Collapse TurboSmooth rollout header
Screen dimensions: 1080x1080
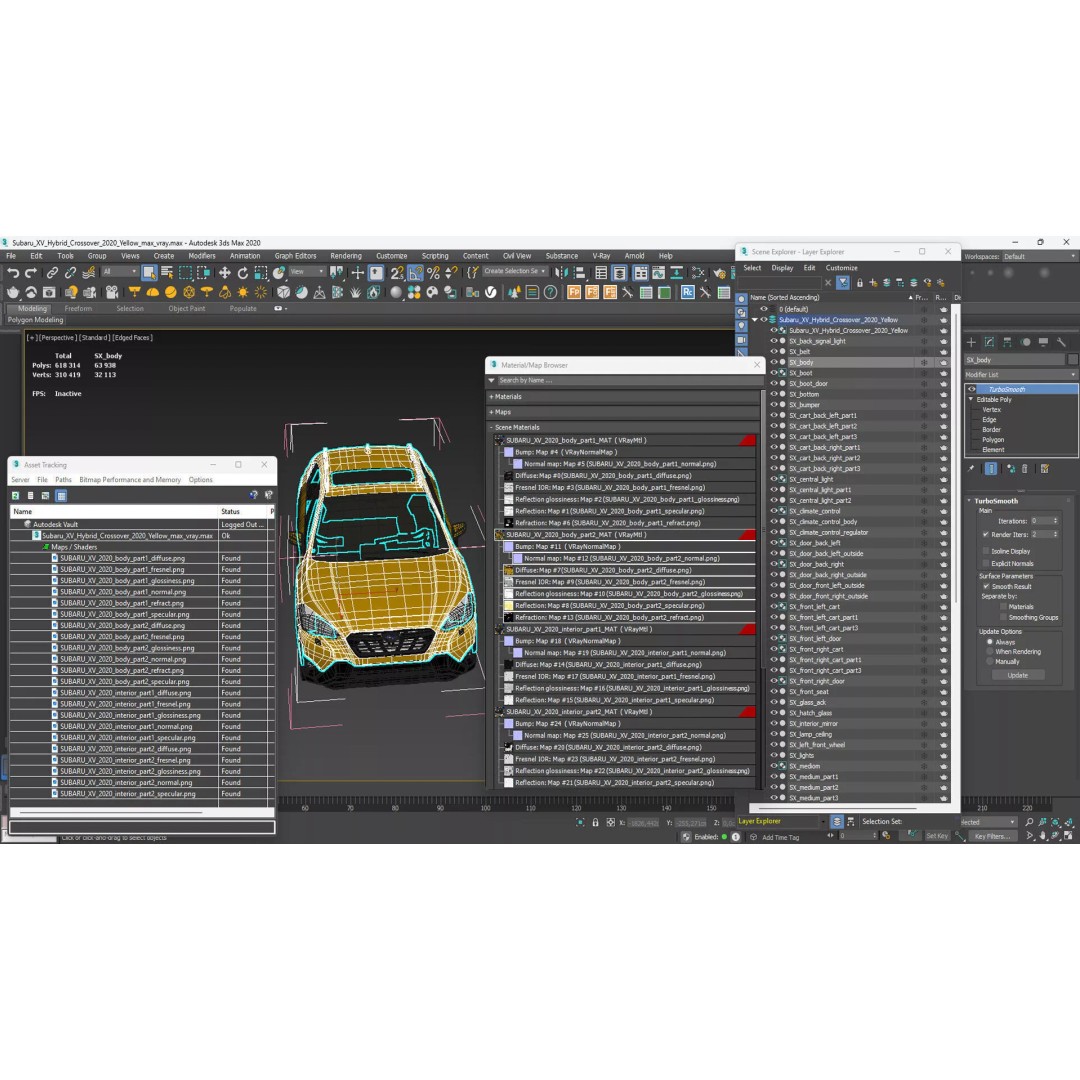tap(995, 501)
